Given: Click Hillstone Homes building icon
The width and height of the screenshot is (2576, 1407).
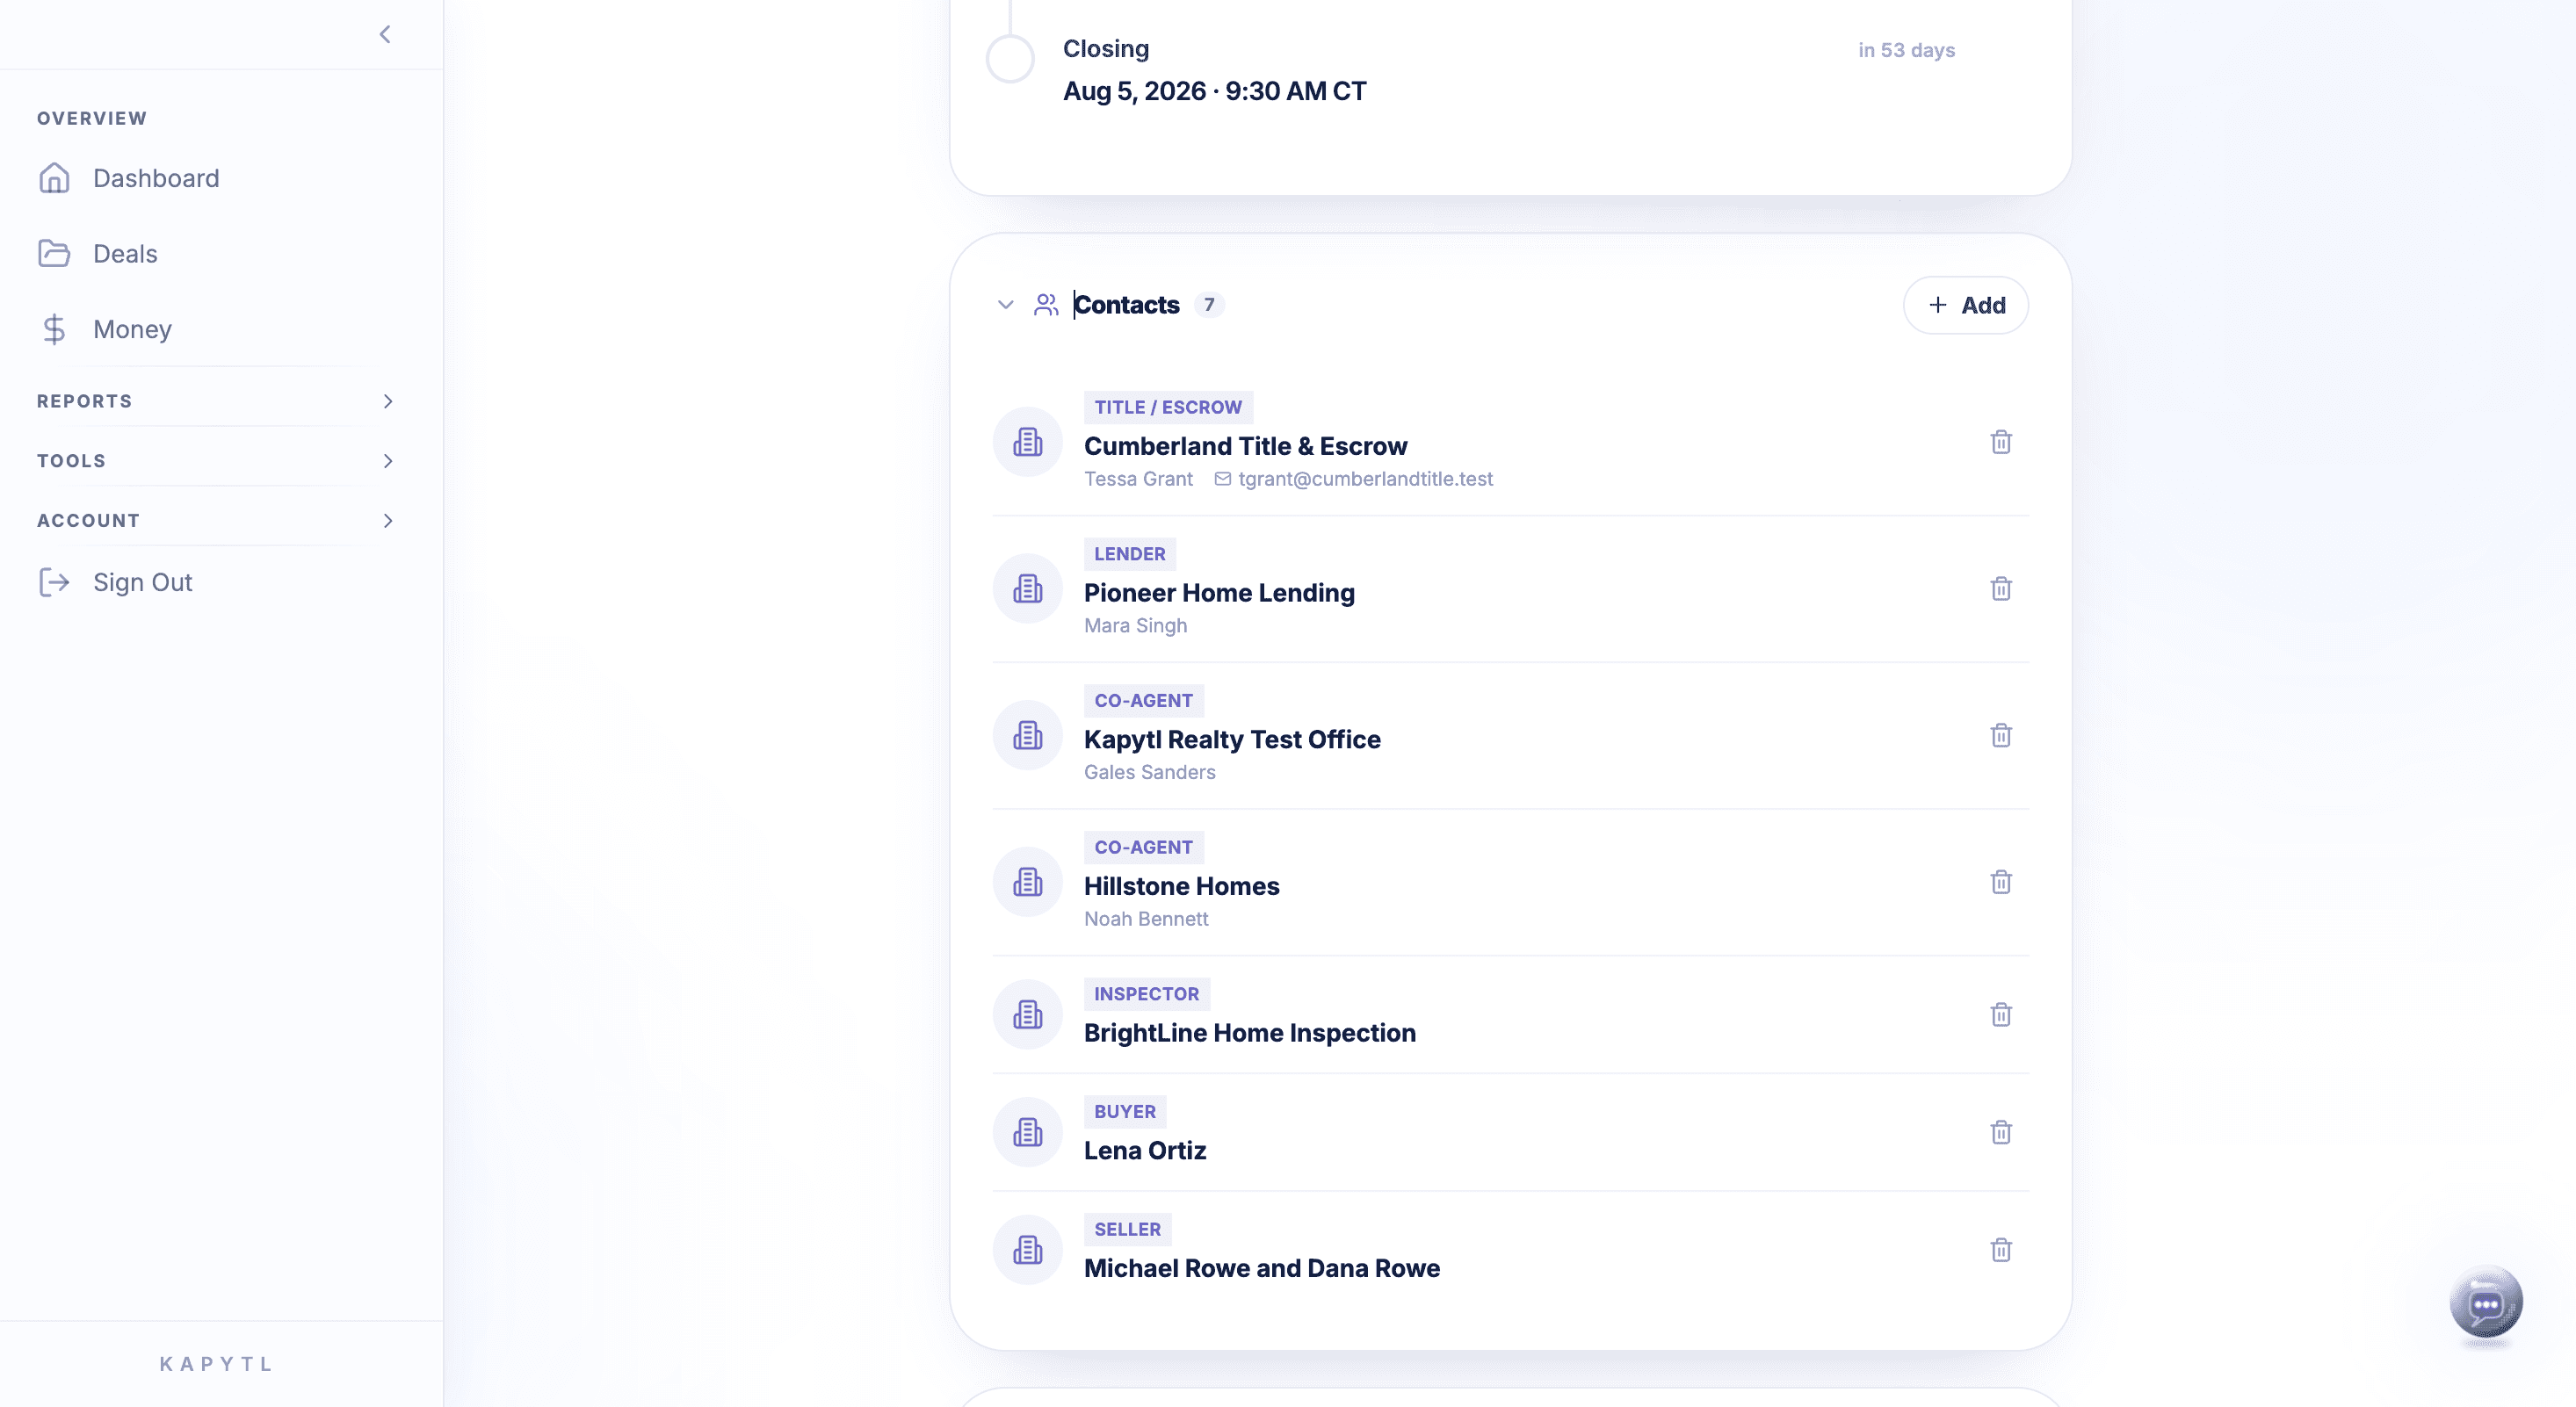Looking at the screenshot, I should click(1028, 882).
